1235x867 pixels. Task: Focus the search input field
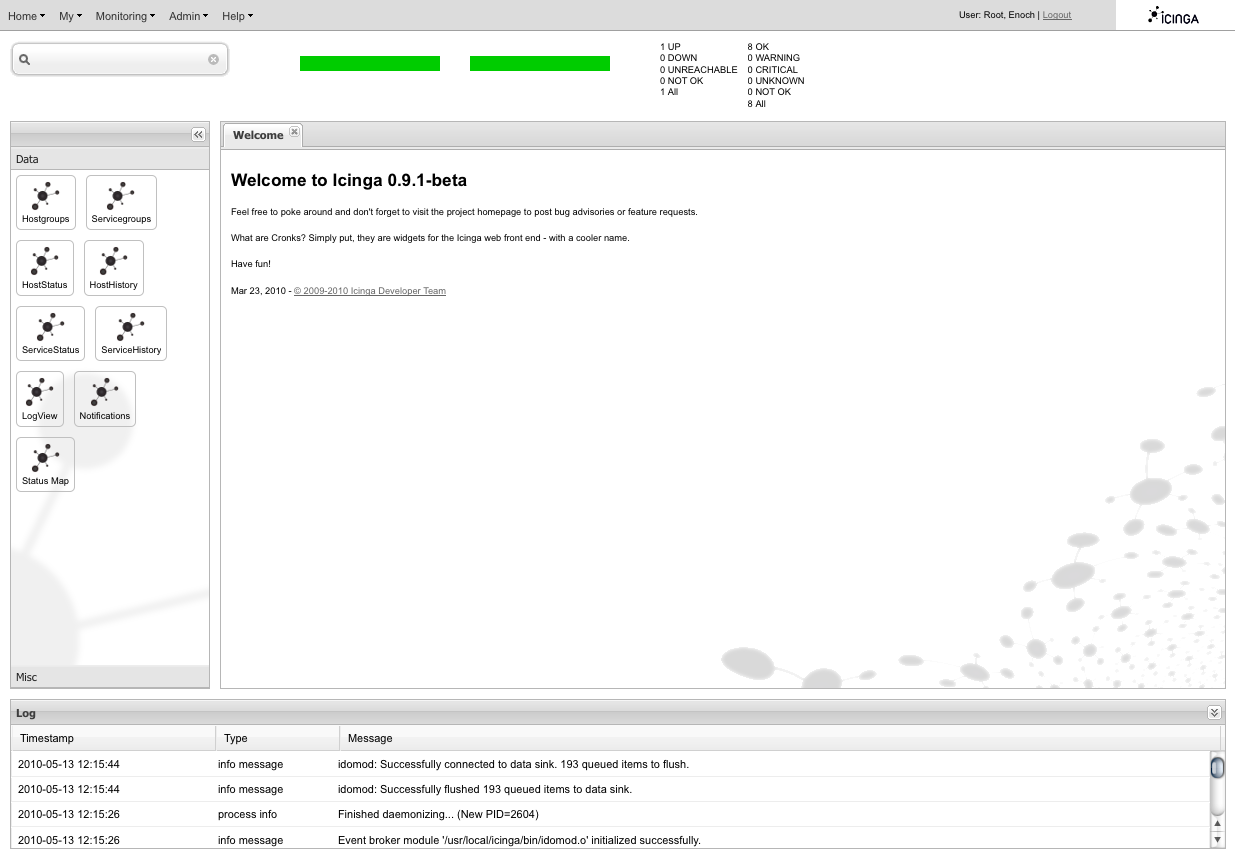(120, 60)
